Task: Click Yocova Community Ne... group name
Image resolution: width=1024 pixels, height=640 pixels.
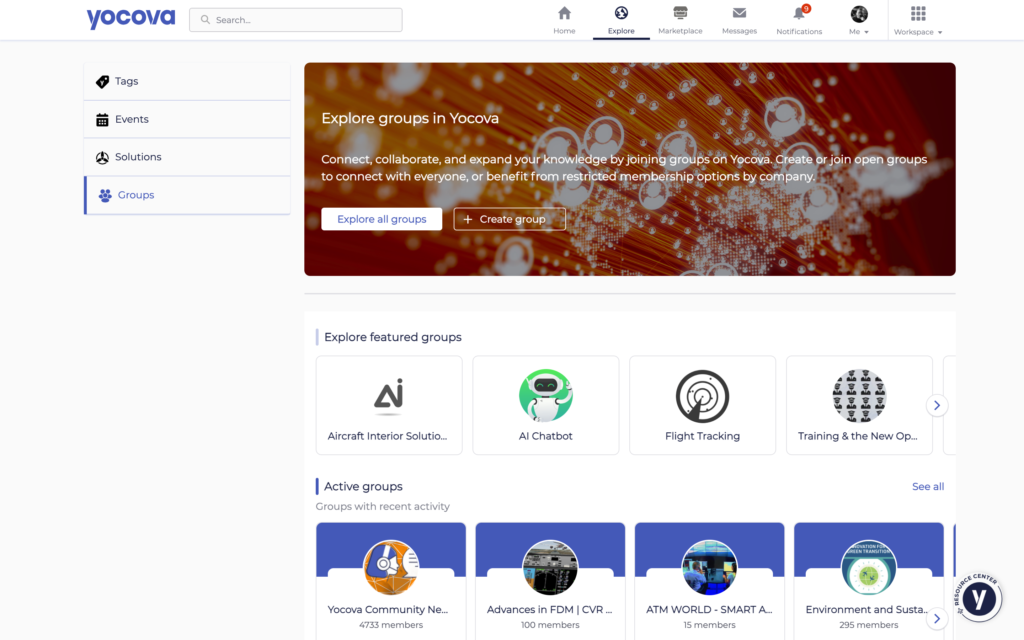Action: [x=387, y=609]
